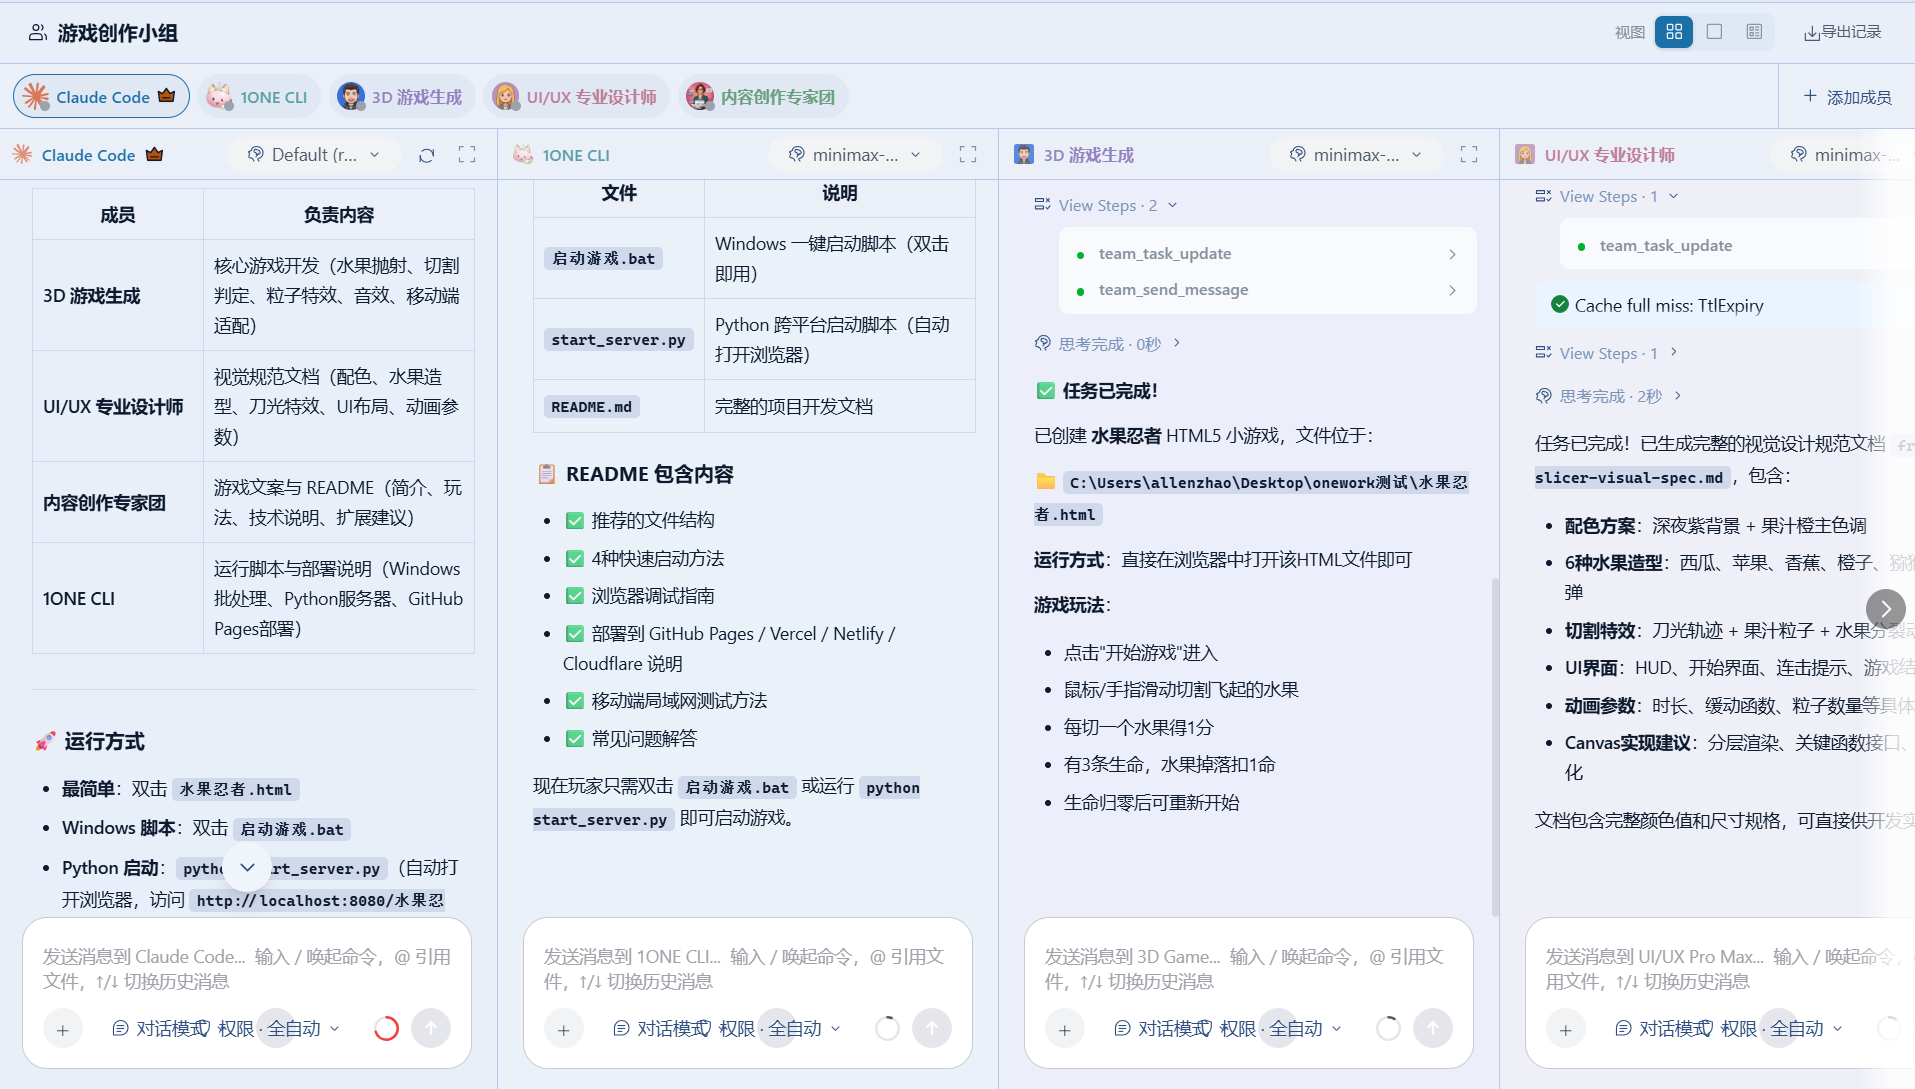Viewport: 1915px width, 1089px height.
Task: Click the gray spinner in 1ONE CLI input
Action: click(887, 1028)
